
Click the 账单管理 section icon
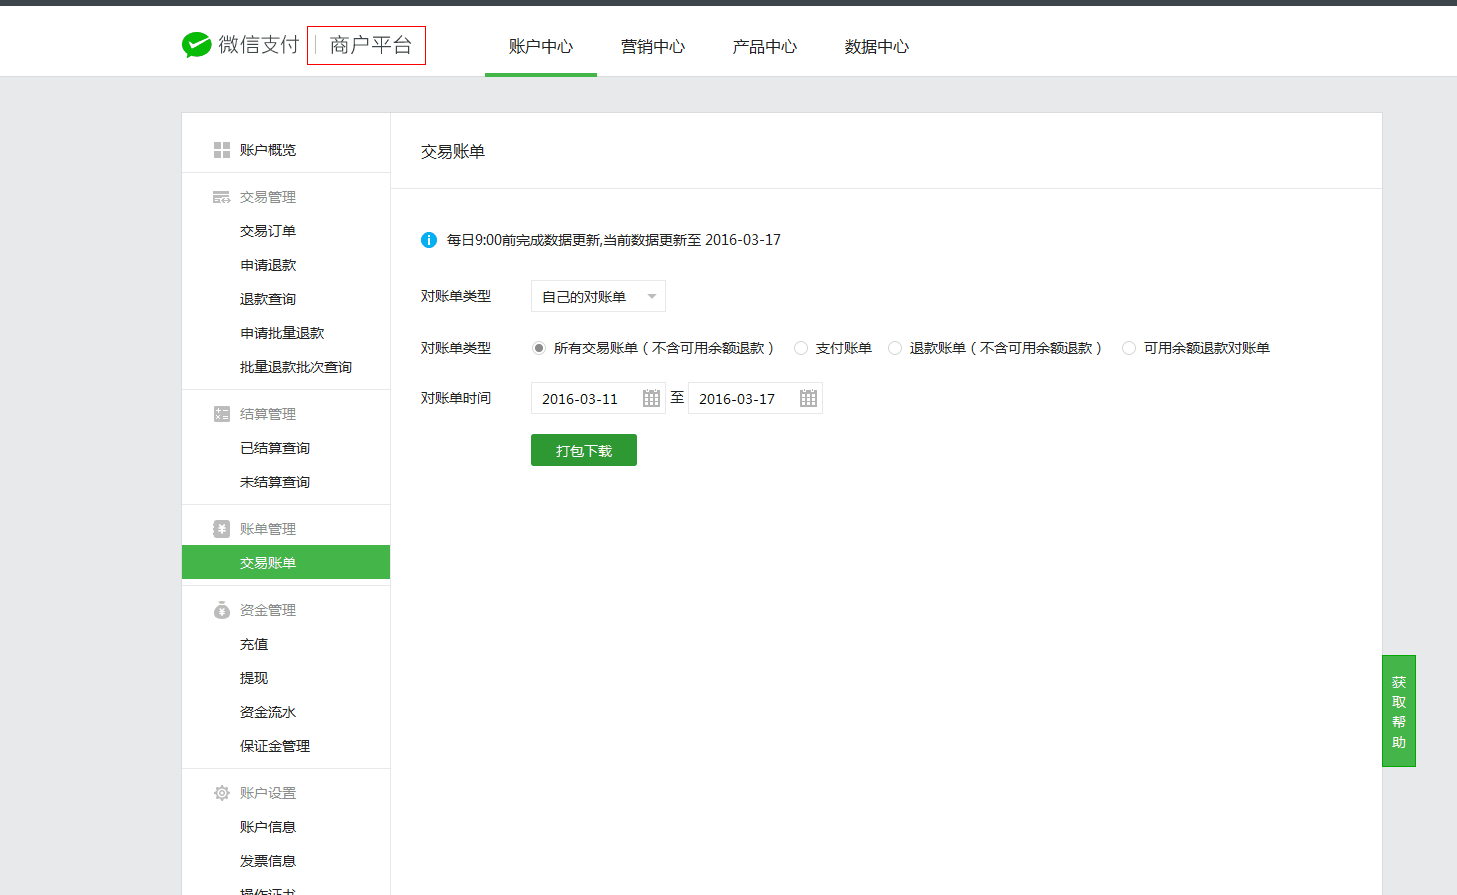pyautogui.click(x=222, y=527)
